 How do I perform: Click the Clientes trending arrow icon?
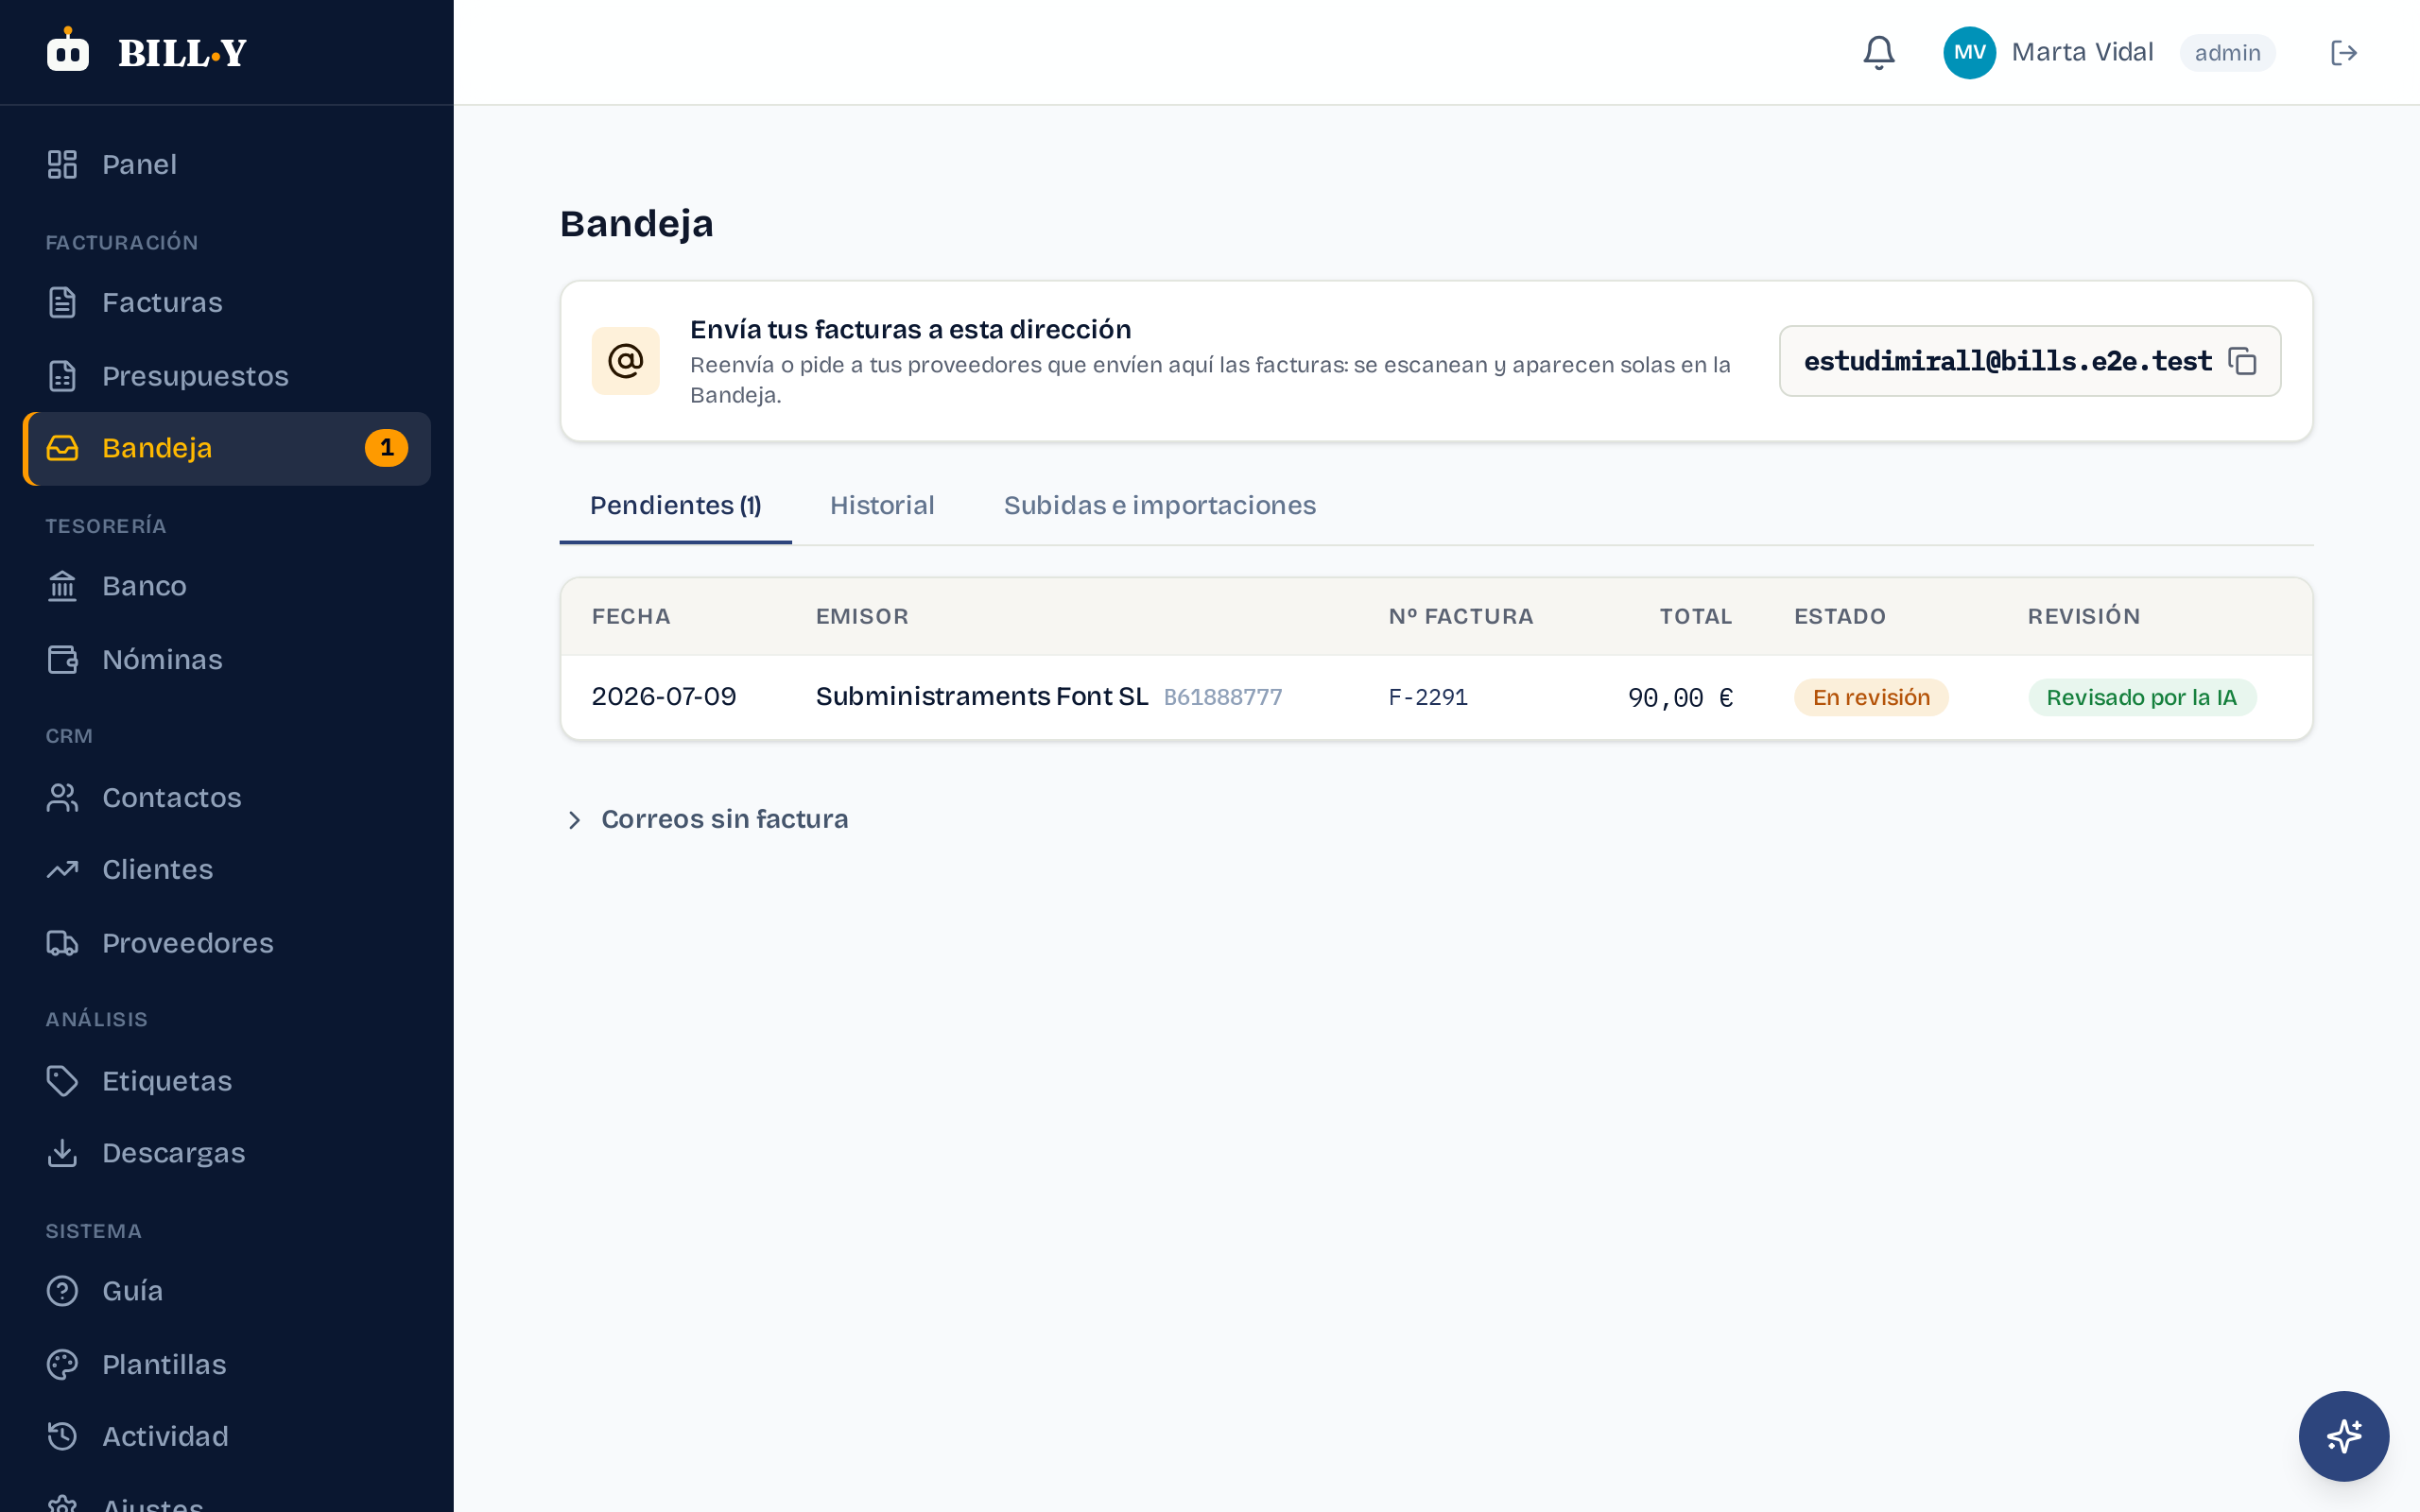[62, 870]
